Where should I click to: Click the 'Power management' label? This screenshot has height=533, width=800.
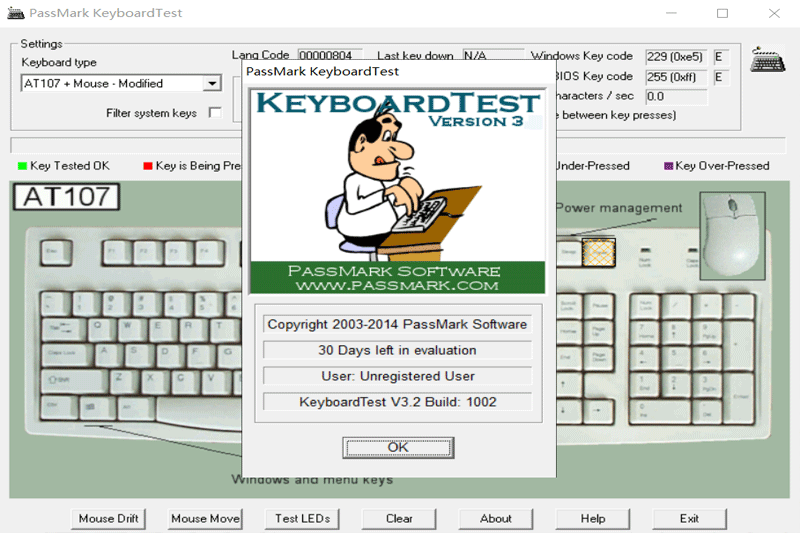(x=619, y=208)
